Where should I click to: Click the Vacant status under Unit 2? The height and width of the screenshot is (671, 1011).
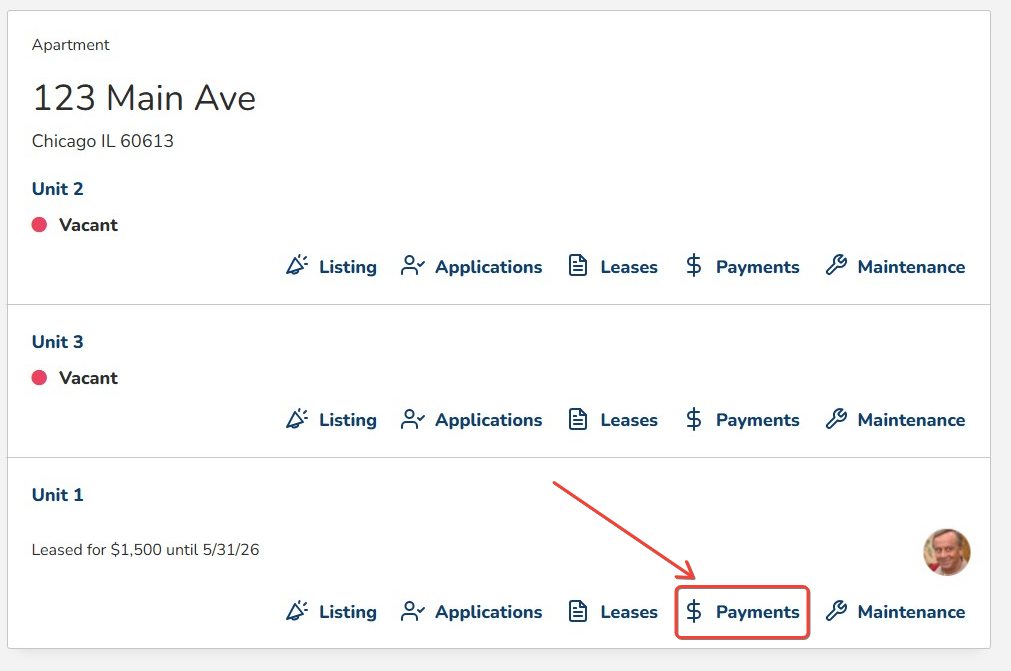[88, 225]
